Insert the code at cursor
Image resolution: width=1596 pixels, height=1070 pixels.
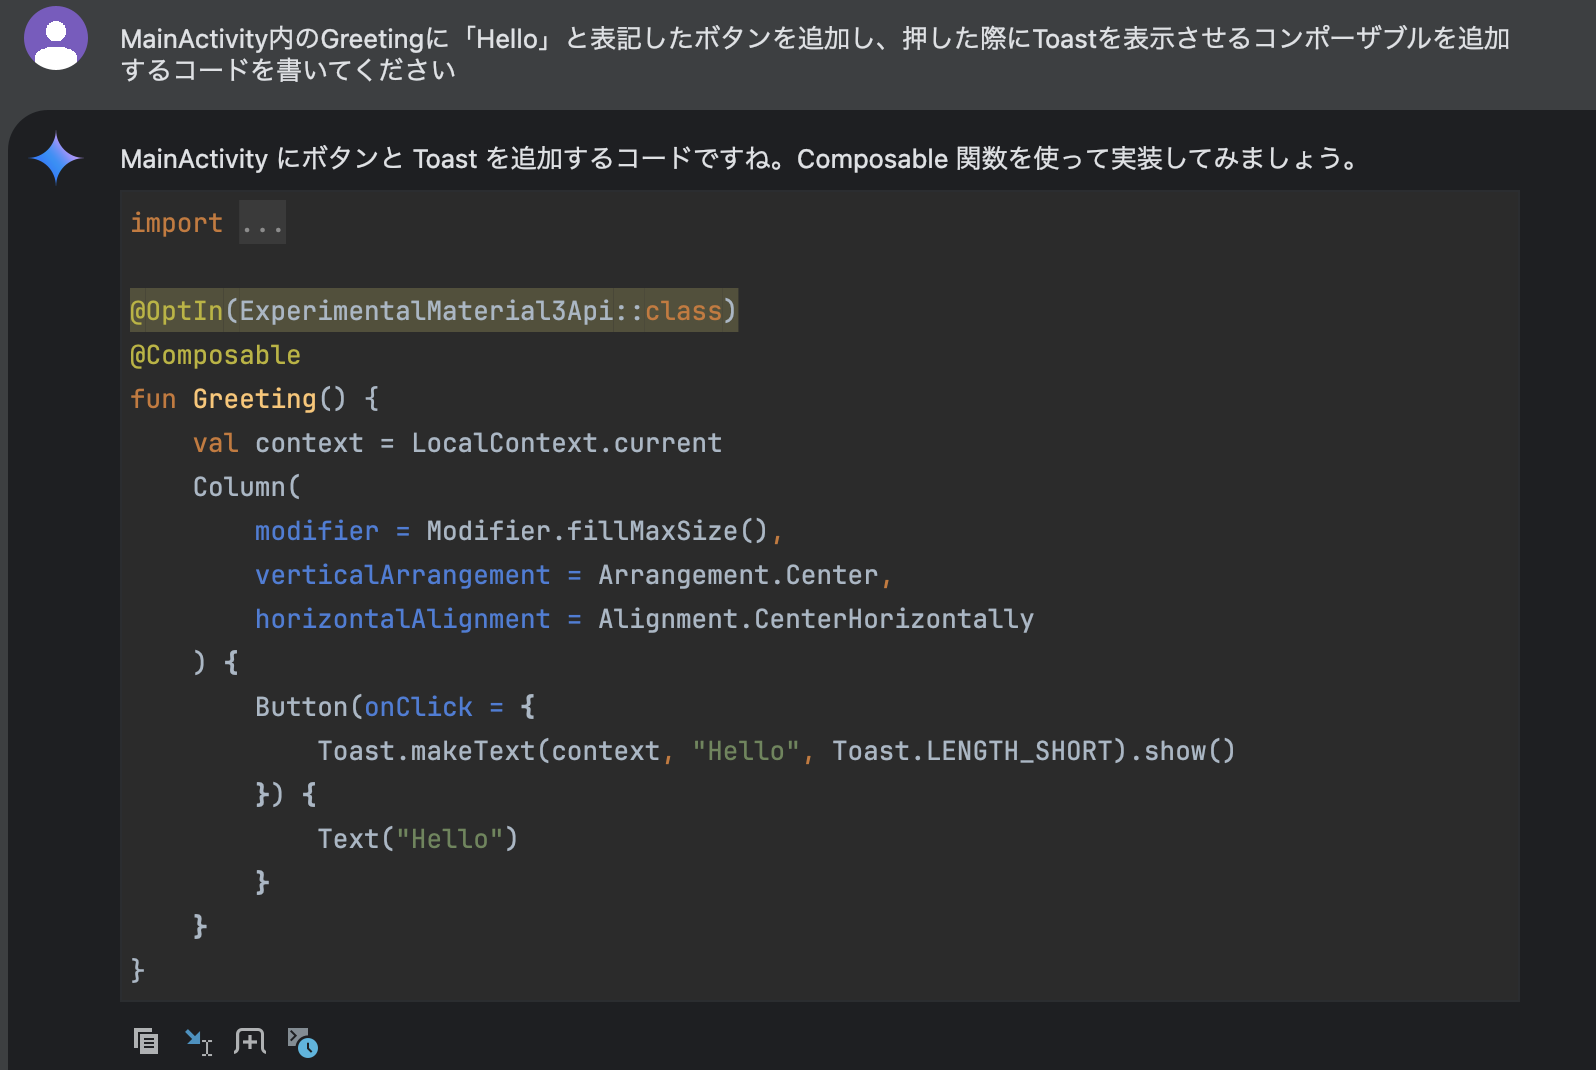(x=198, y=1041)
